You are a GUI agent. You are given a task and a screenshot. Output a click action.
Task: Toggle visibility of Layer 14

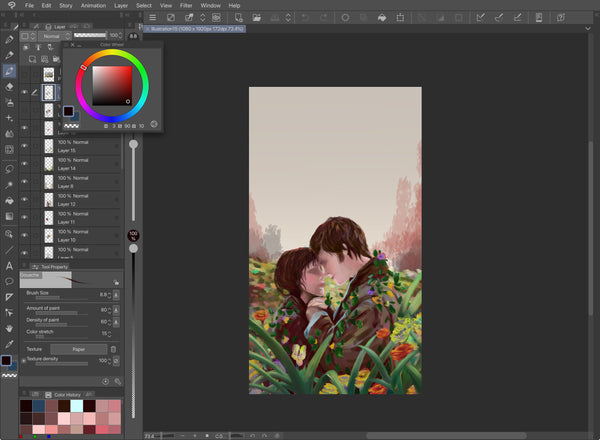coord(24,164)
